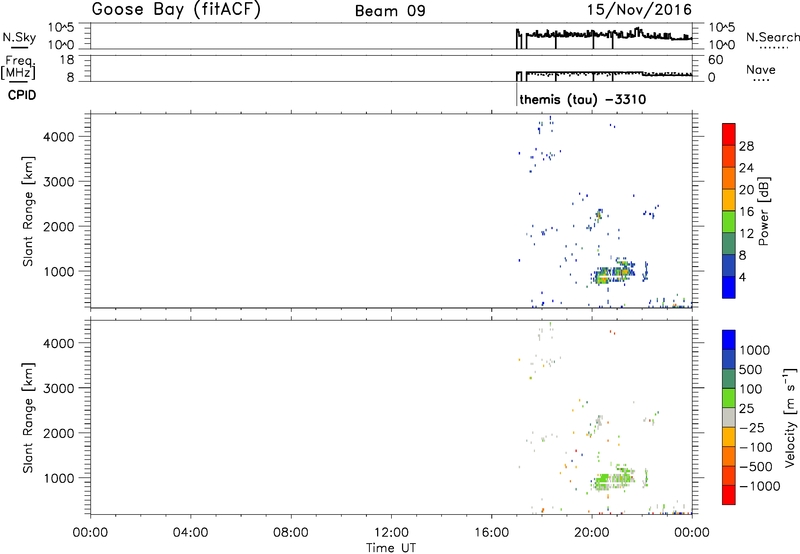Screen dimensions: 800x554
Task: Select the "20:00" time tick label
Action: [592, 533]
